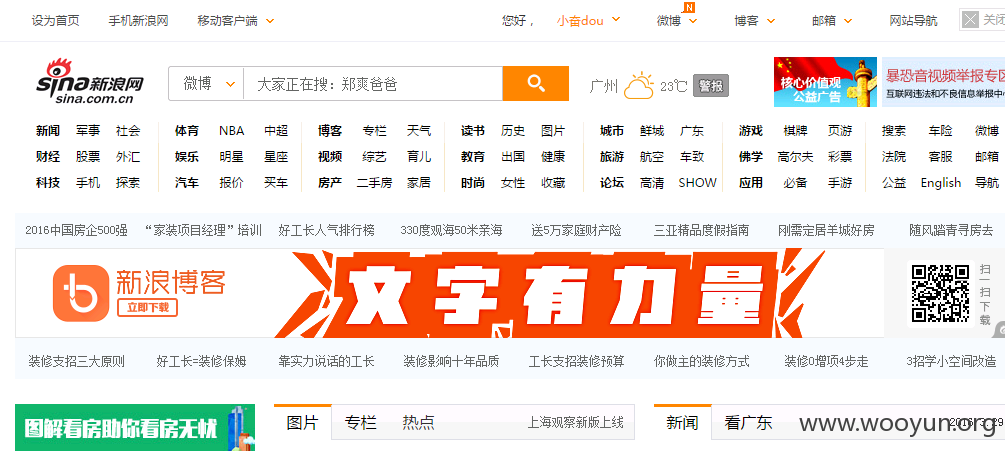
Task: Open 房产 channel
Action: 329,183
